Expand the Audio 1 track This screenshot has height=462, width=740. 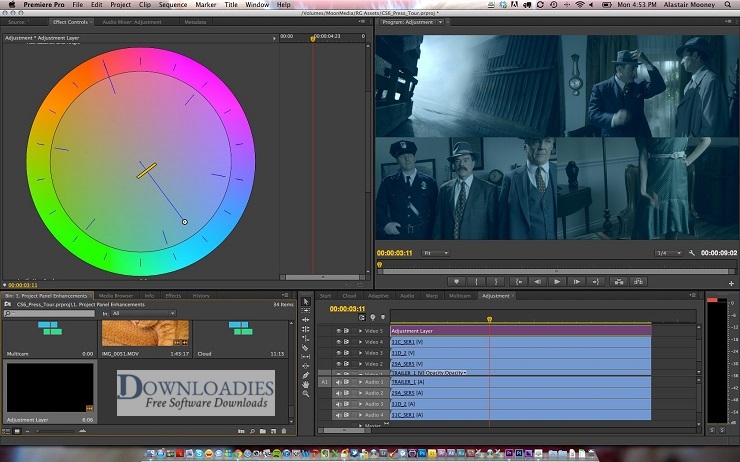click(x=360, y=382)
